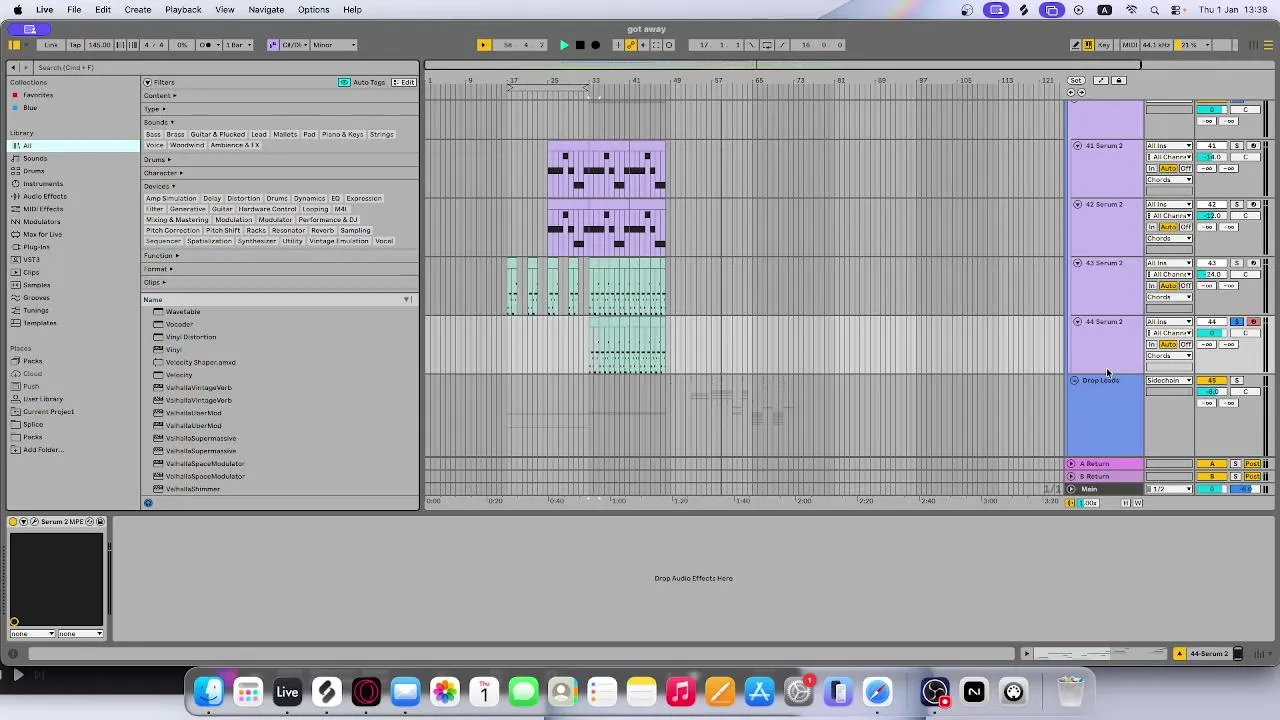Select Favorites in Collections
Viewport: 1280px width, 720px height.
tap(38, 95)
